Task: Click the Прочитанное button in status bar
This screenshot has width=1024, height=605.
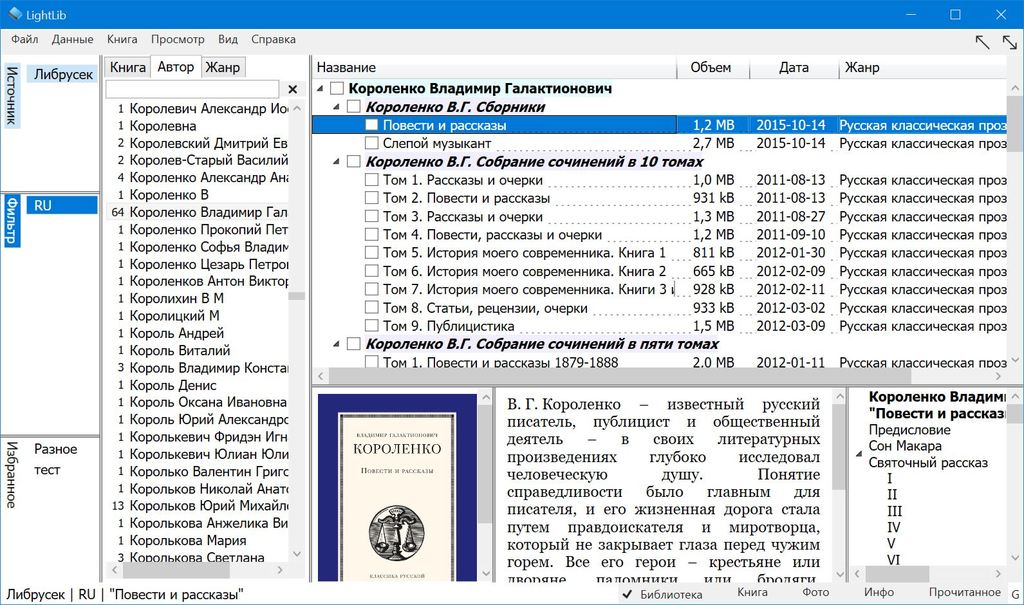Action: pos(964,593)
